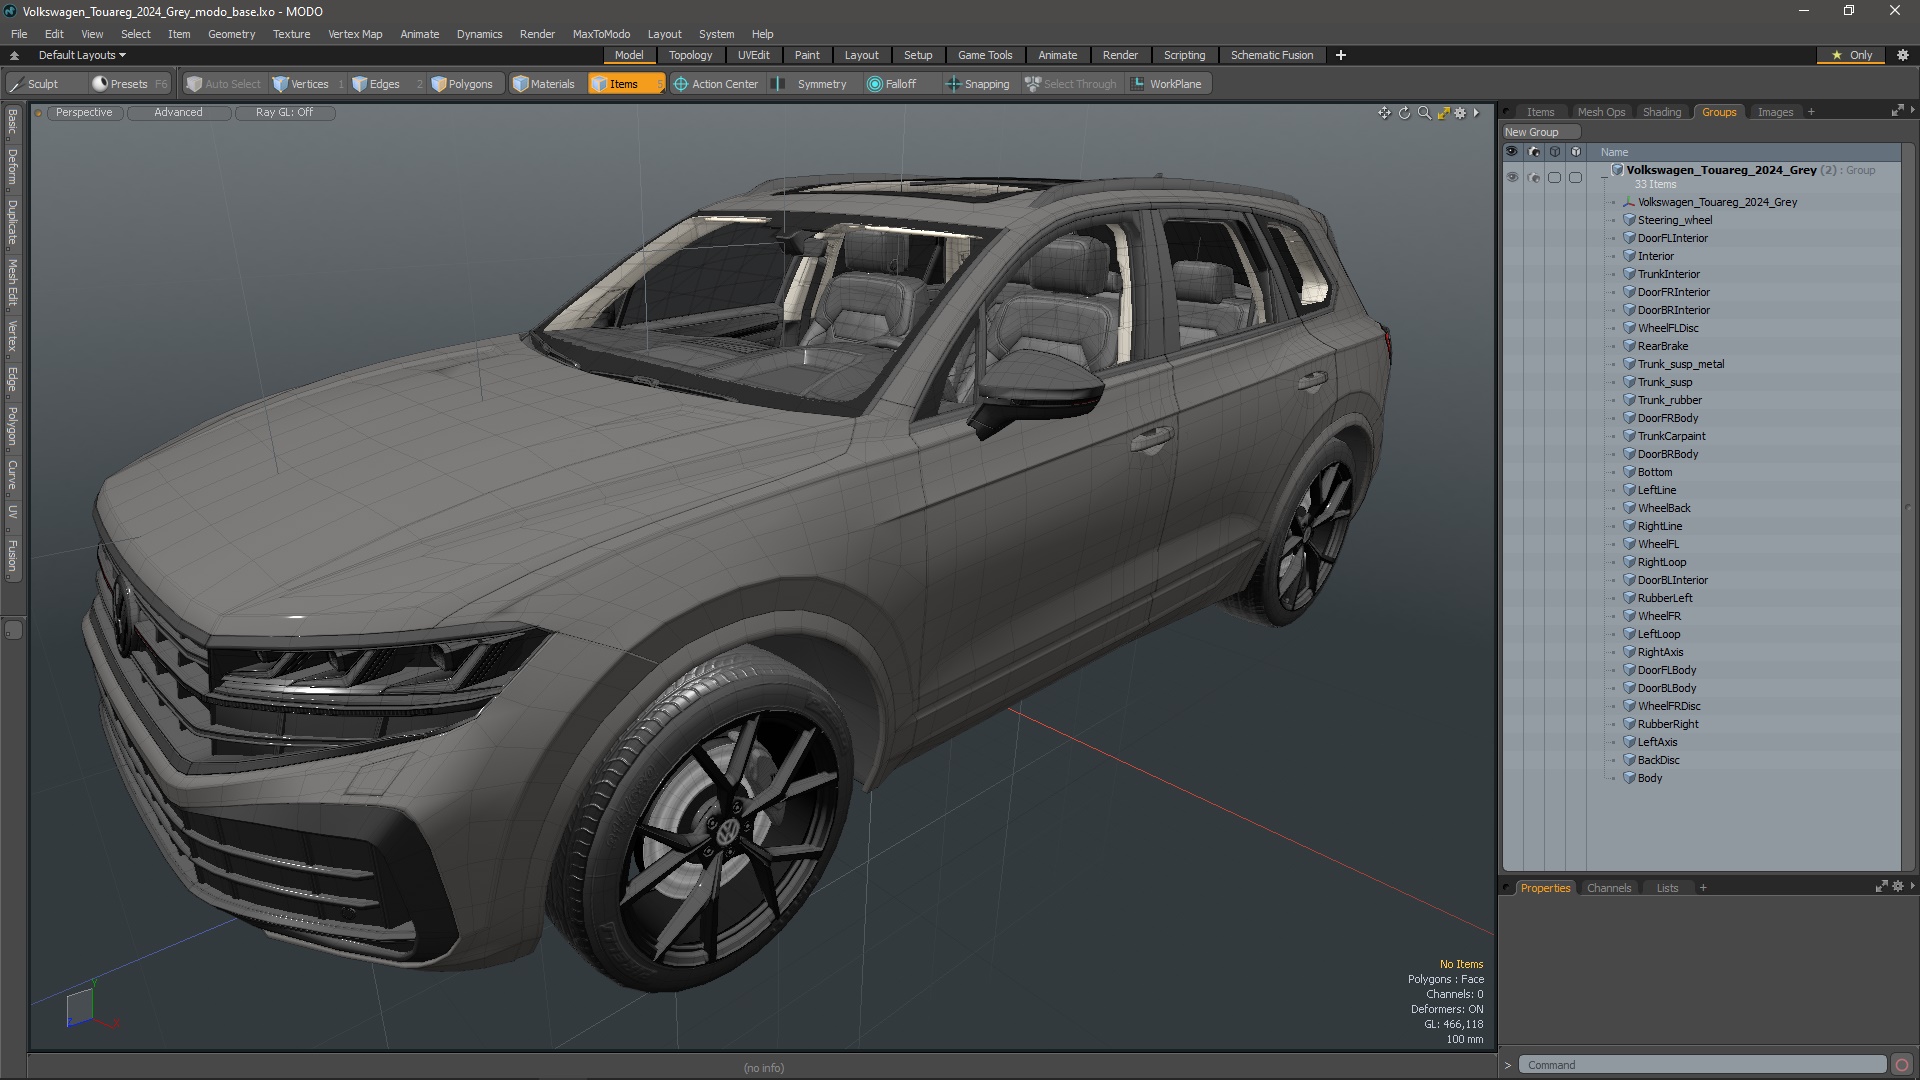Image resolution: width=1920 pixels, height=1080 pixels.
Task: Toggle Select Through option
Action: 1070,84
